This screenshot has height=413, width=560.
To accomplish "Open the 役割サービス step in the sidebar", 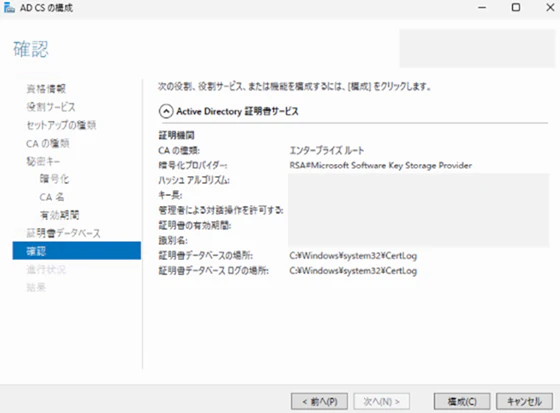I will (x=51, y=107).
